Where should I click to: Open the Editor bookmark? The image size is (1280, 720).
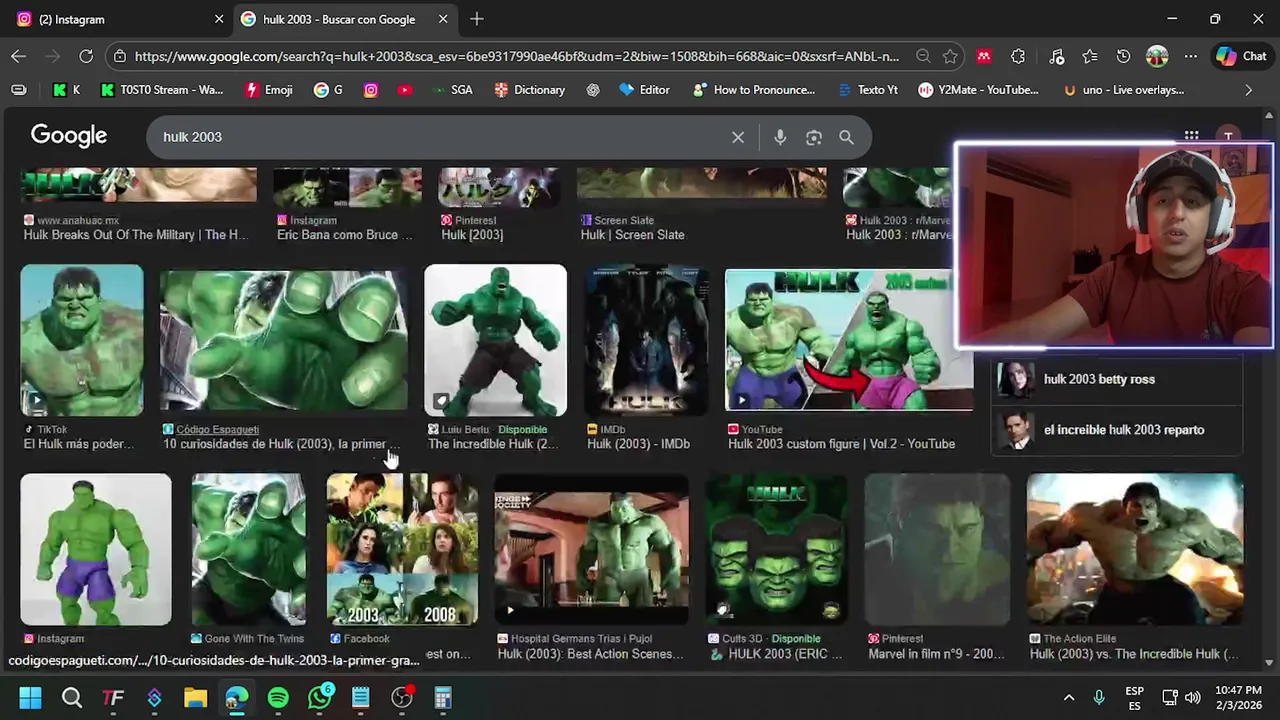(645, 90)
